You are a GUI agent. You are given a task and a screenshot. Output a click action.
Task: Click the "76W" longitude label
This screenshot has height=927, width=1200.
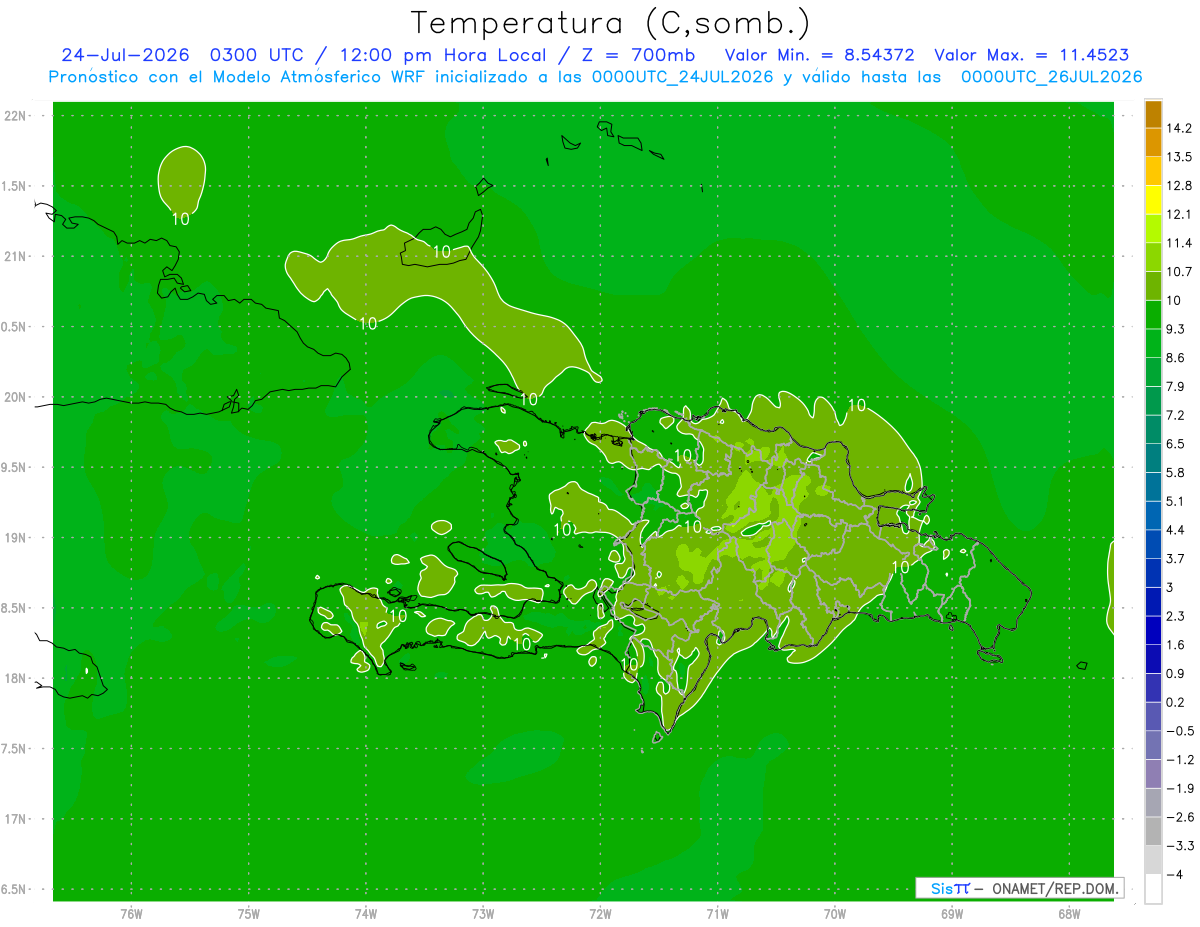coord(131,913)
